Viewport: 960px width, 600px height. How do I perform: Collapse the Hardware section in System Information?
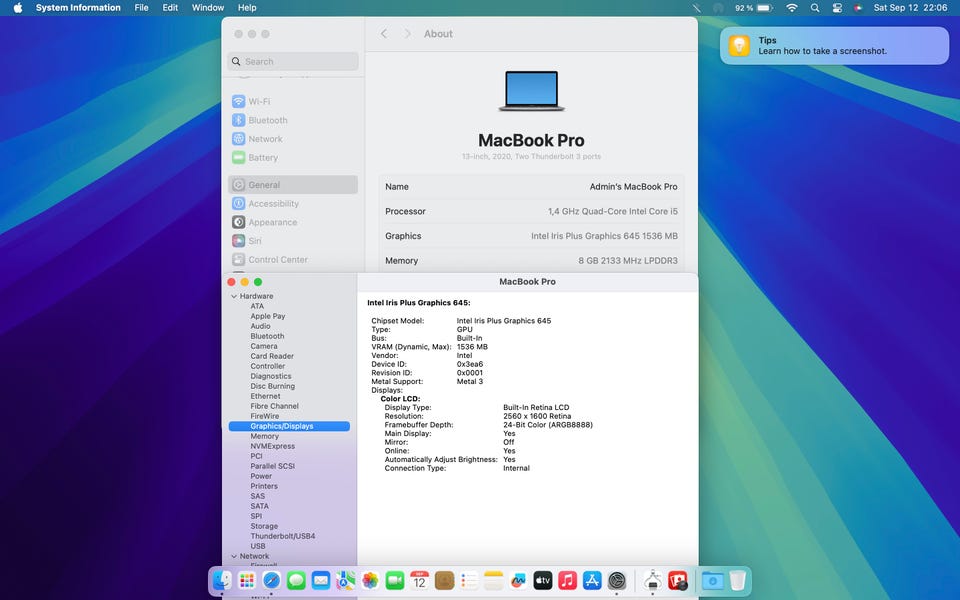(x=234, y=296)
